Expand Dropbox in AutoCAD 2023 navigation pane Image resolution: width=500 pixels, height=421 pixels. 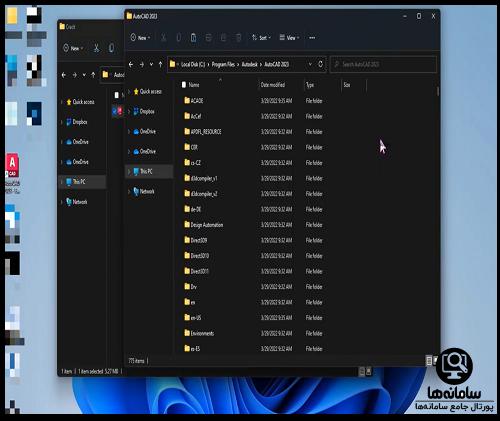pyautogui.click(x=129, y=111)
